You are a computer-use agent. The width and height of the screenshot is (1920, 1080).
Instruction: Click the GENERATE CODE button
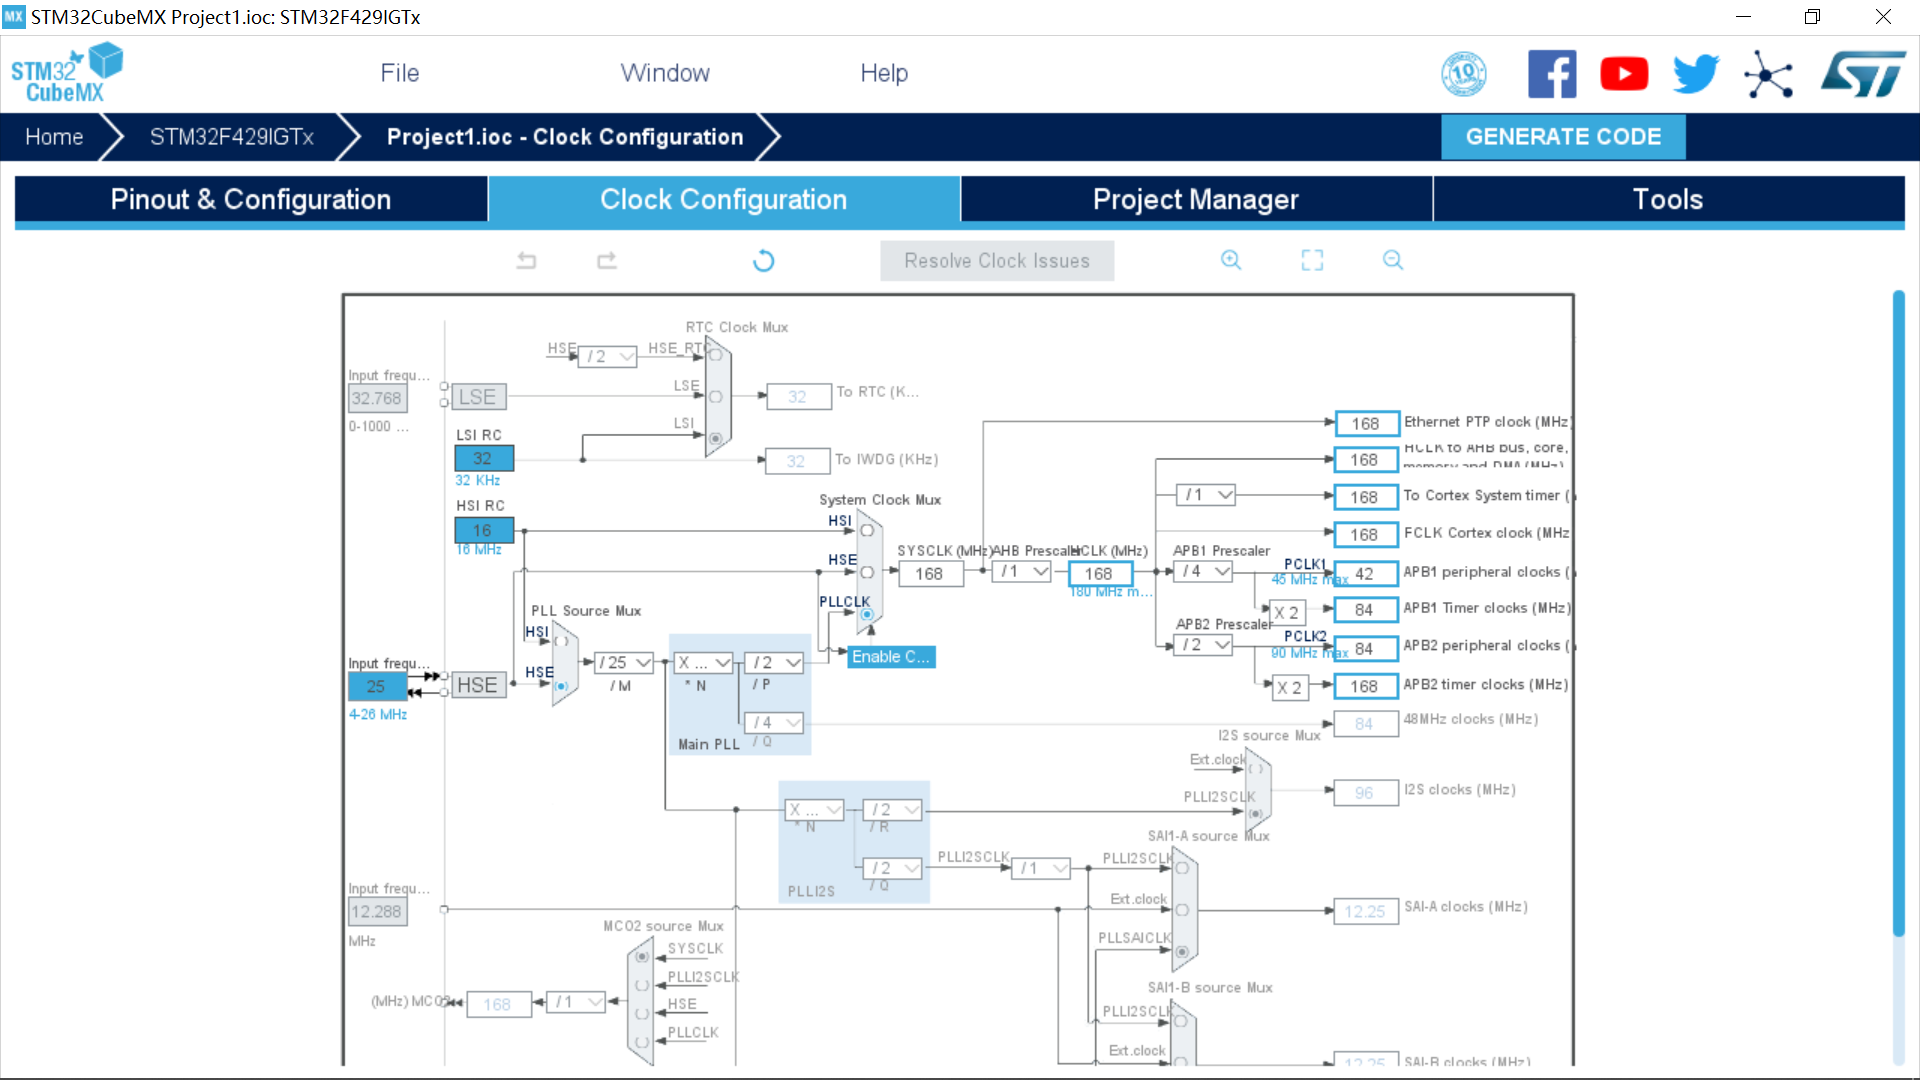click(1563, 137)
